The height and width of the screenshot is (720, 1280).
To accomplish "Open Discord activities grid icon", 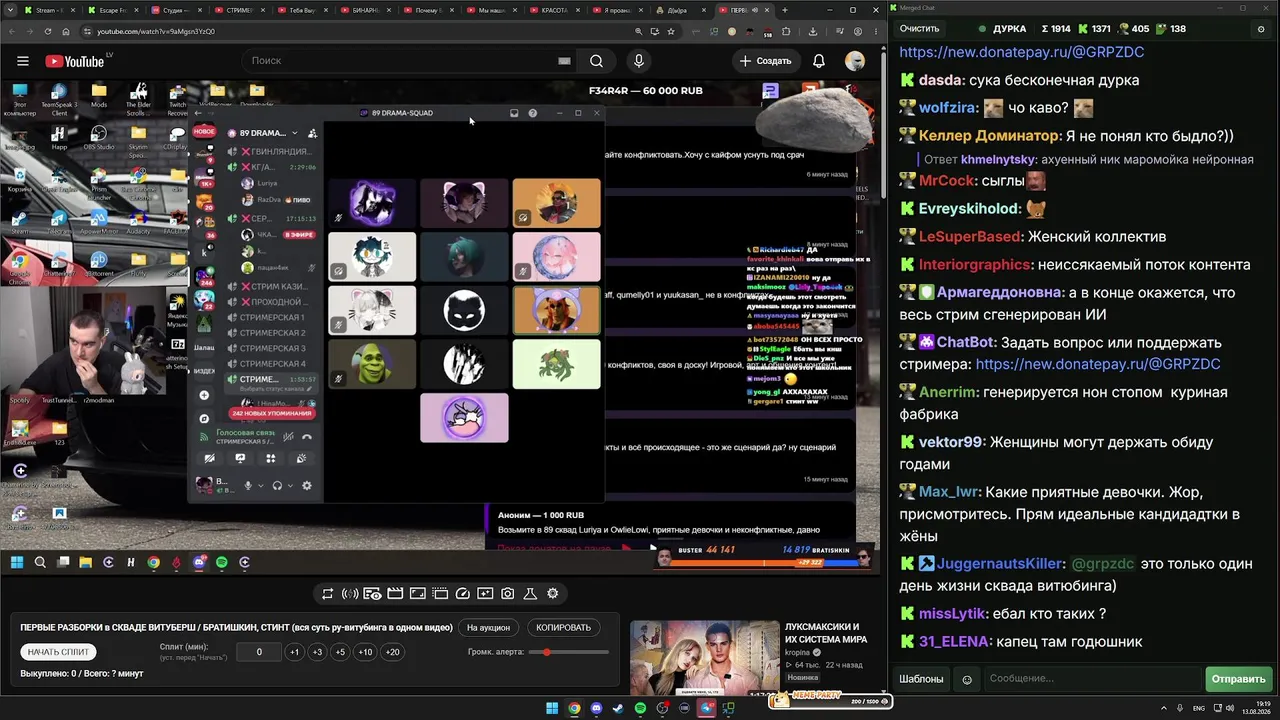I will click(x=270, y=458).
